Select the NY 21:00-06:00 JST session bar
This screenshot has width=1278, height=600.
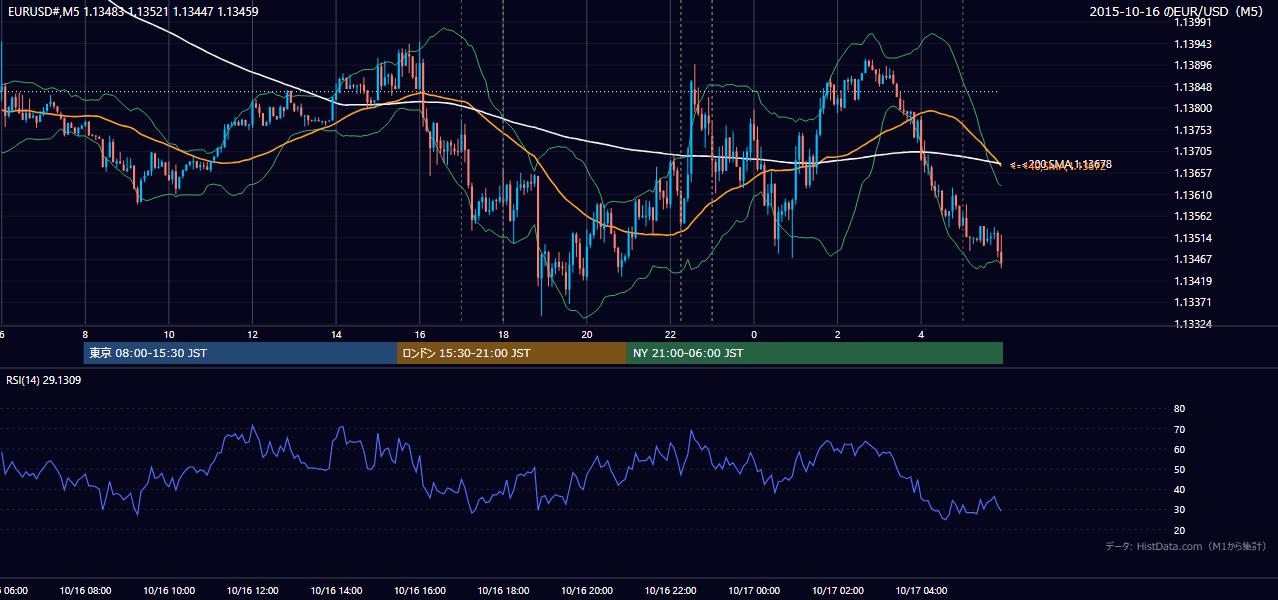[x=815, y=353]
